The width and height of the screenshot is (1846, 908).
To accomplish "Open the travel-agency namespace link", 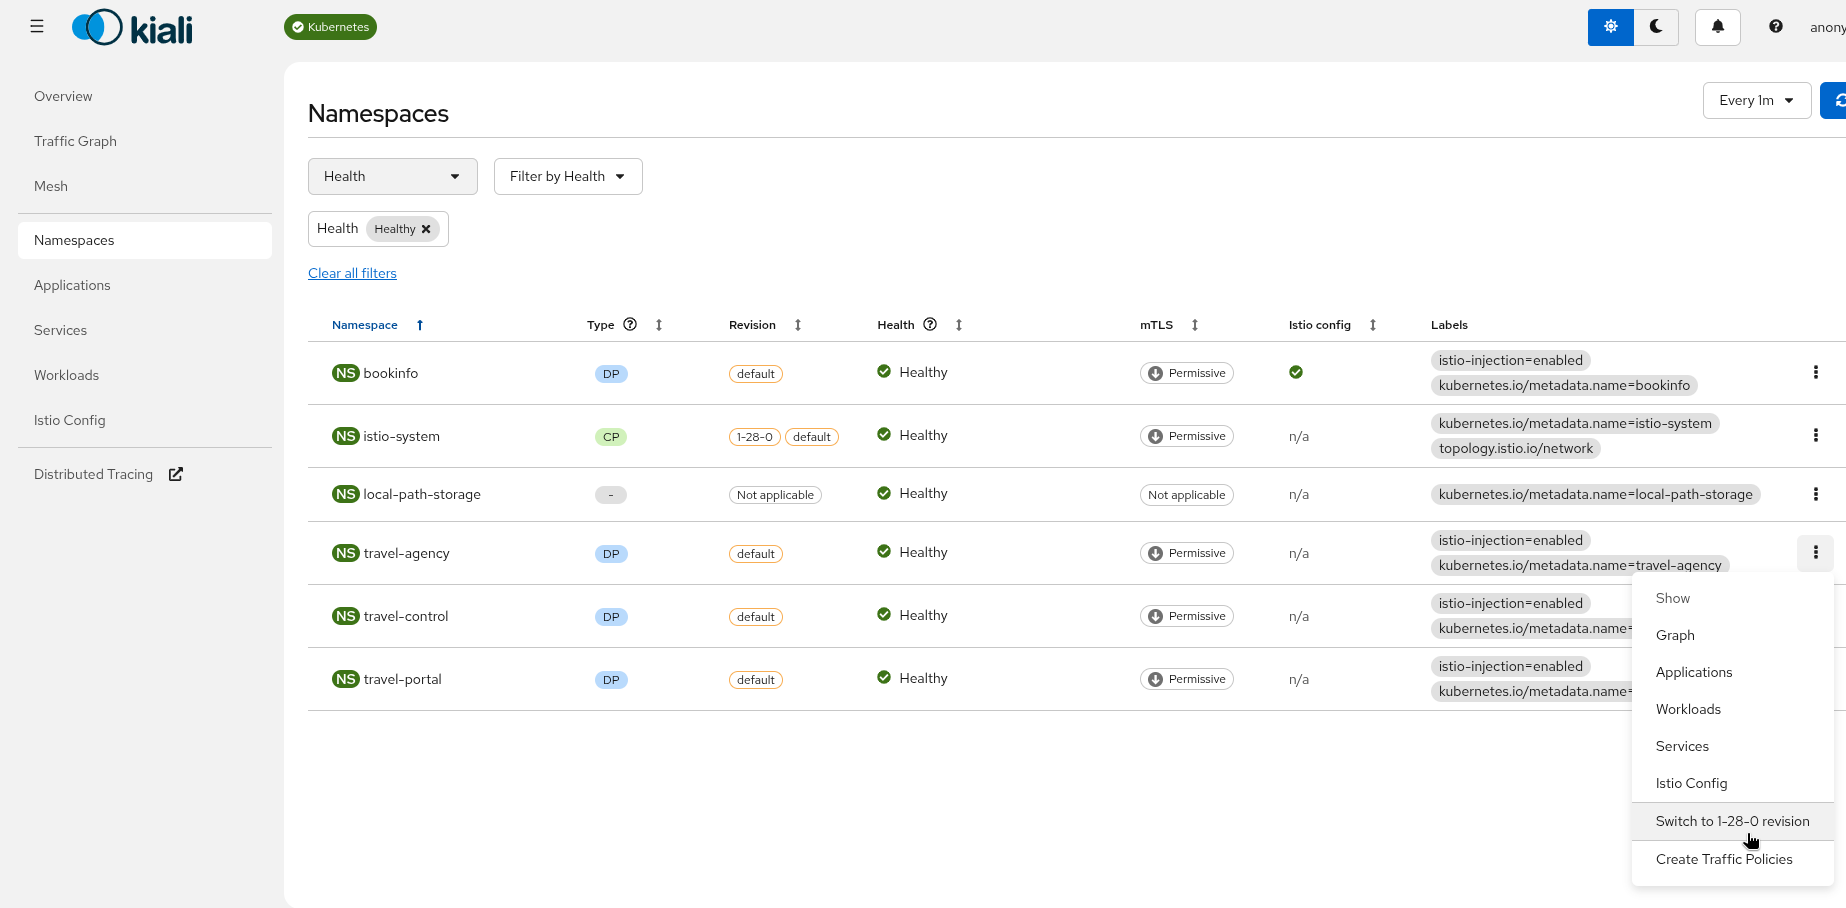I will (406, 553).
